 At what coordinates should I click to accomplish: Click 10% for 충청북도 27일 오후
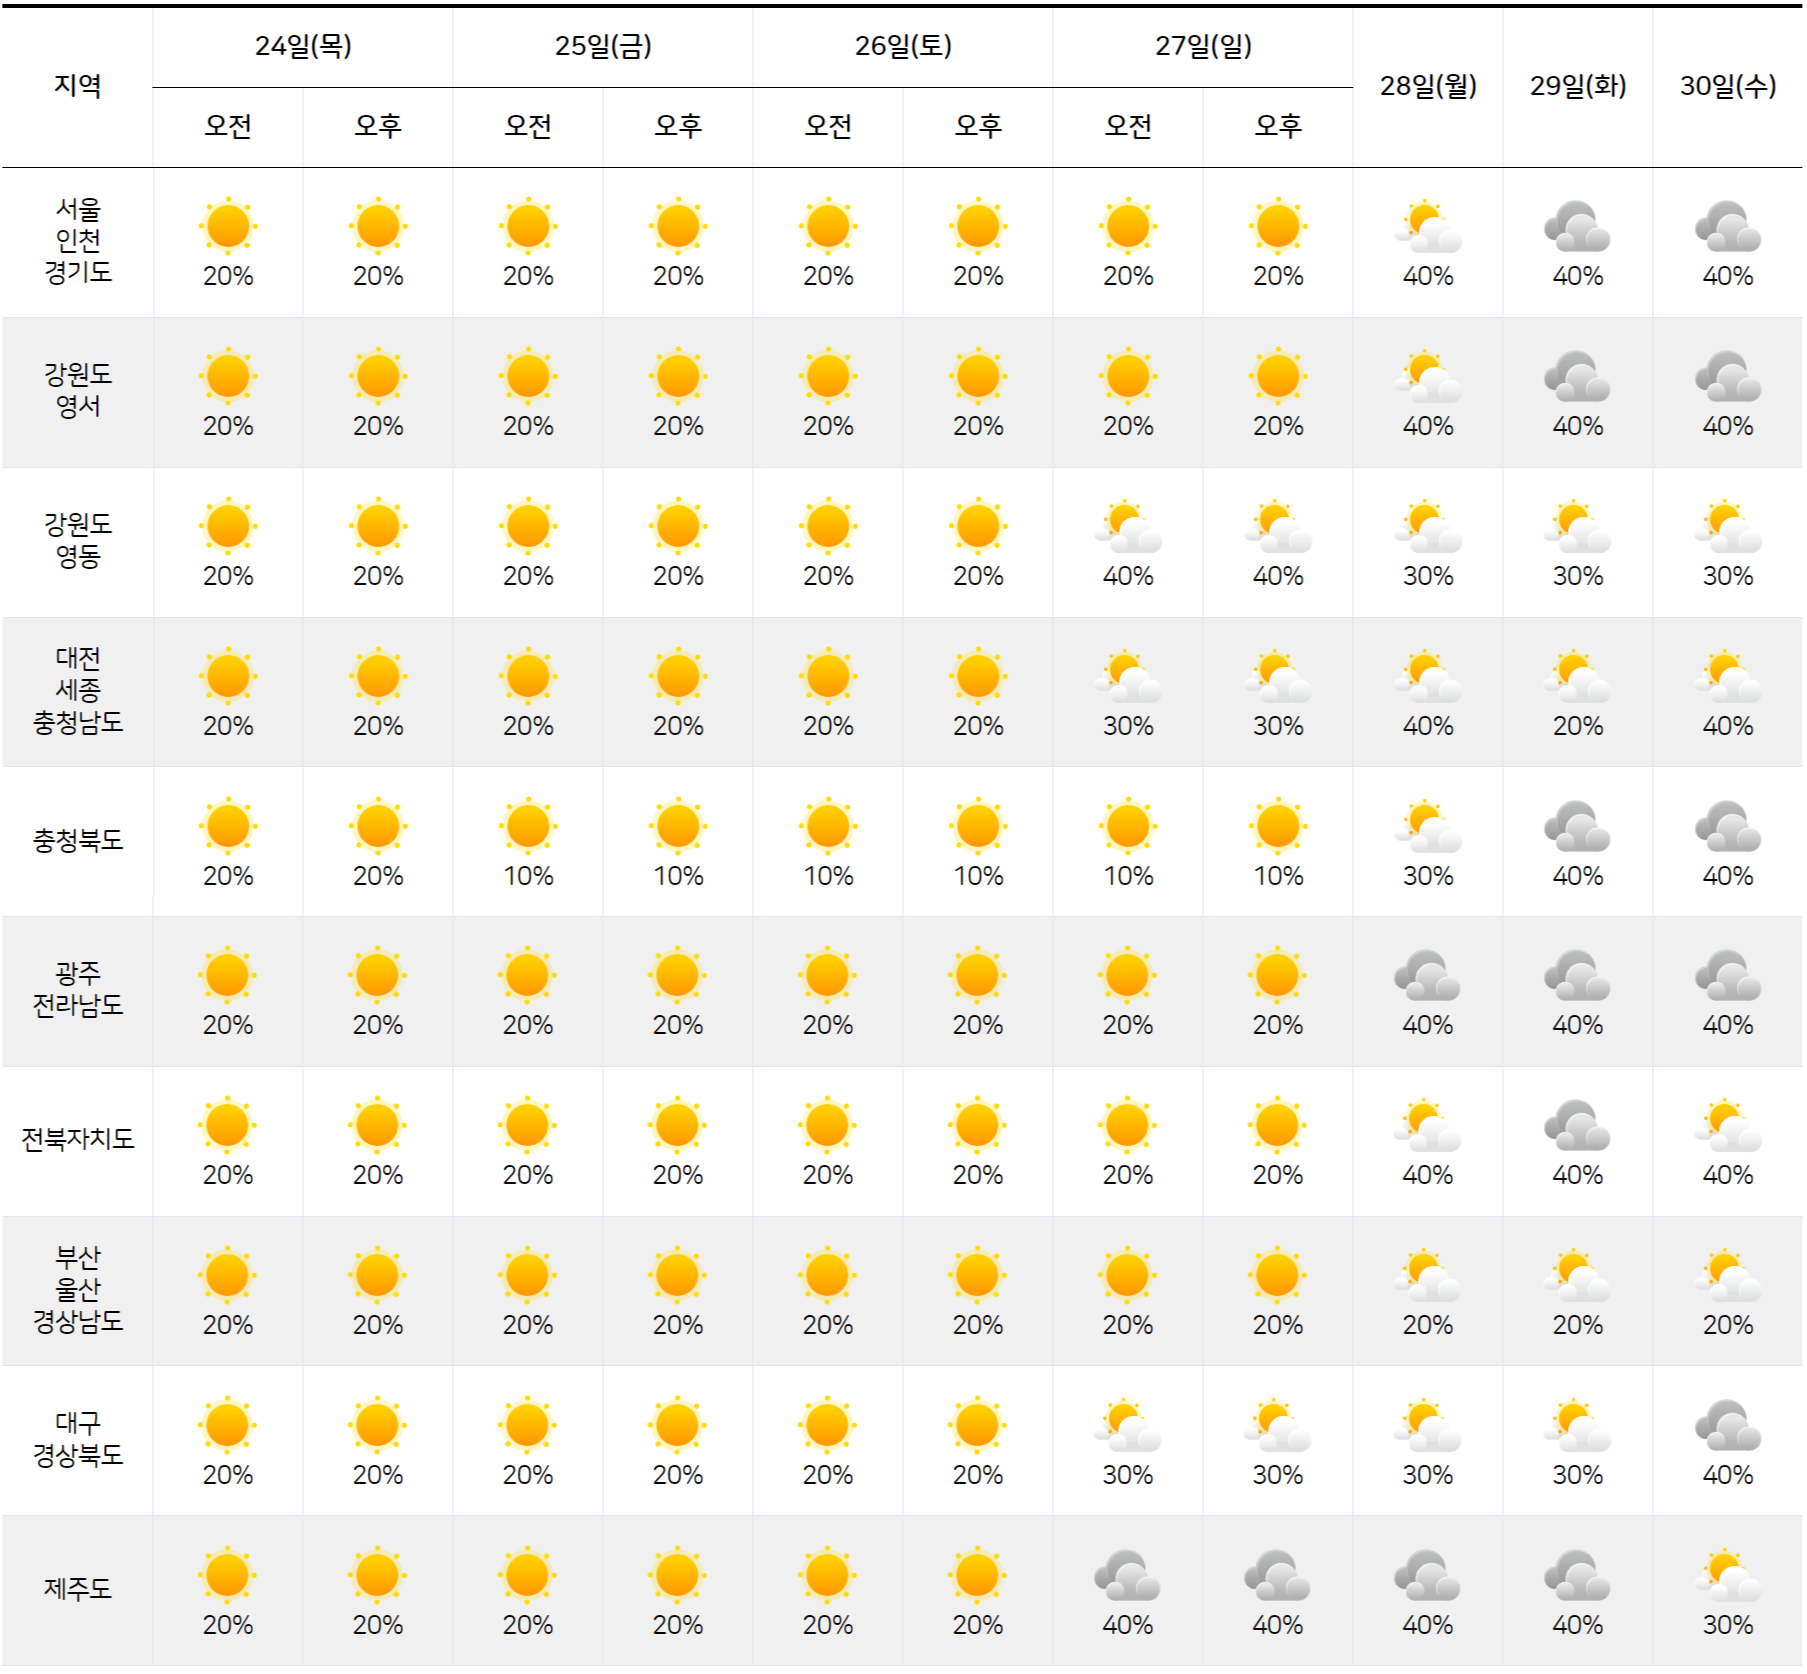click(x=1278, y=876)
